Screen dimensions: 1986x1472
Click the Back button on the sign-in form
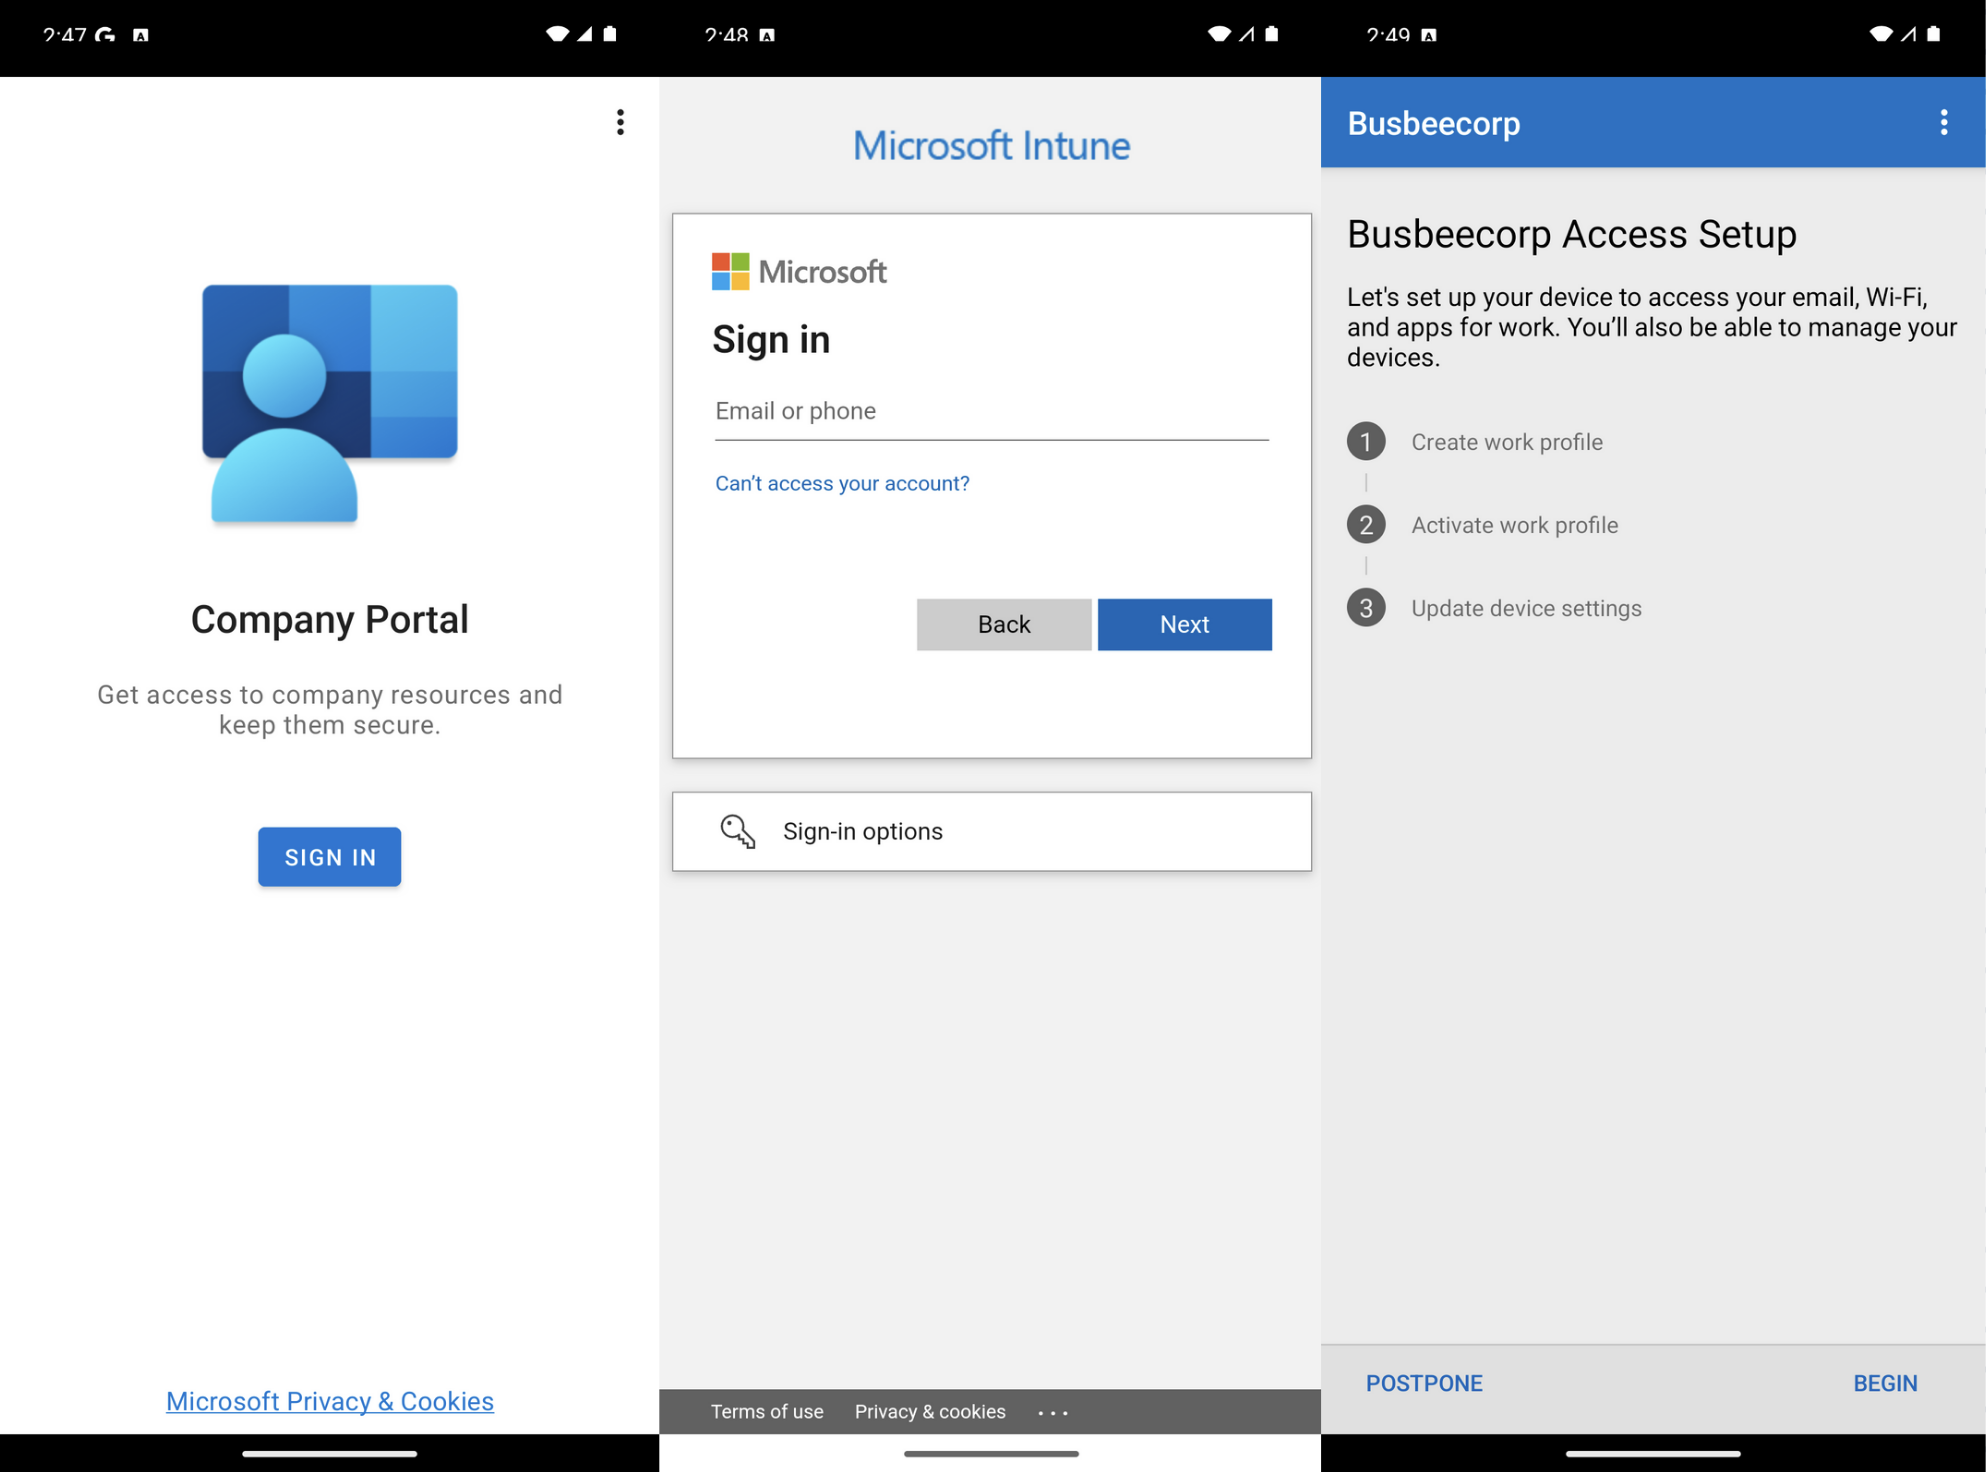click(1003, 624)
